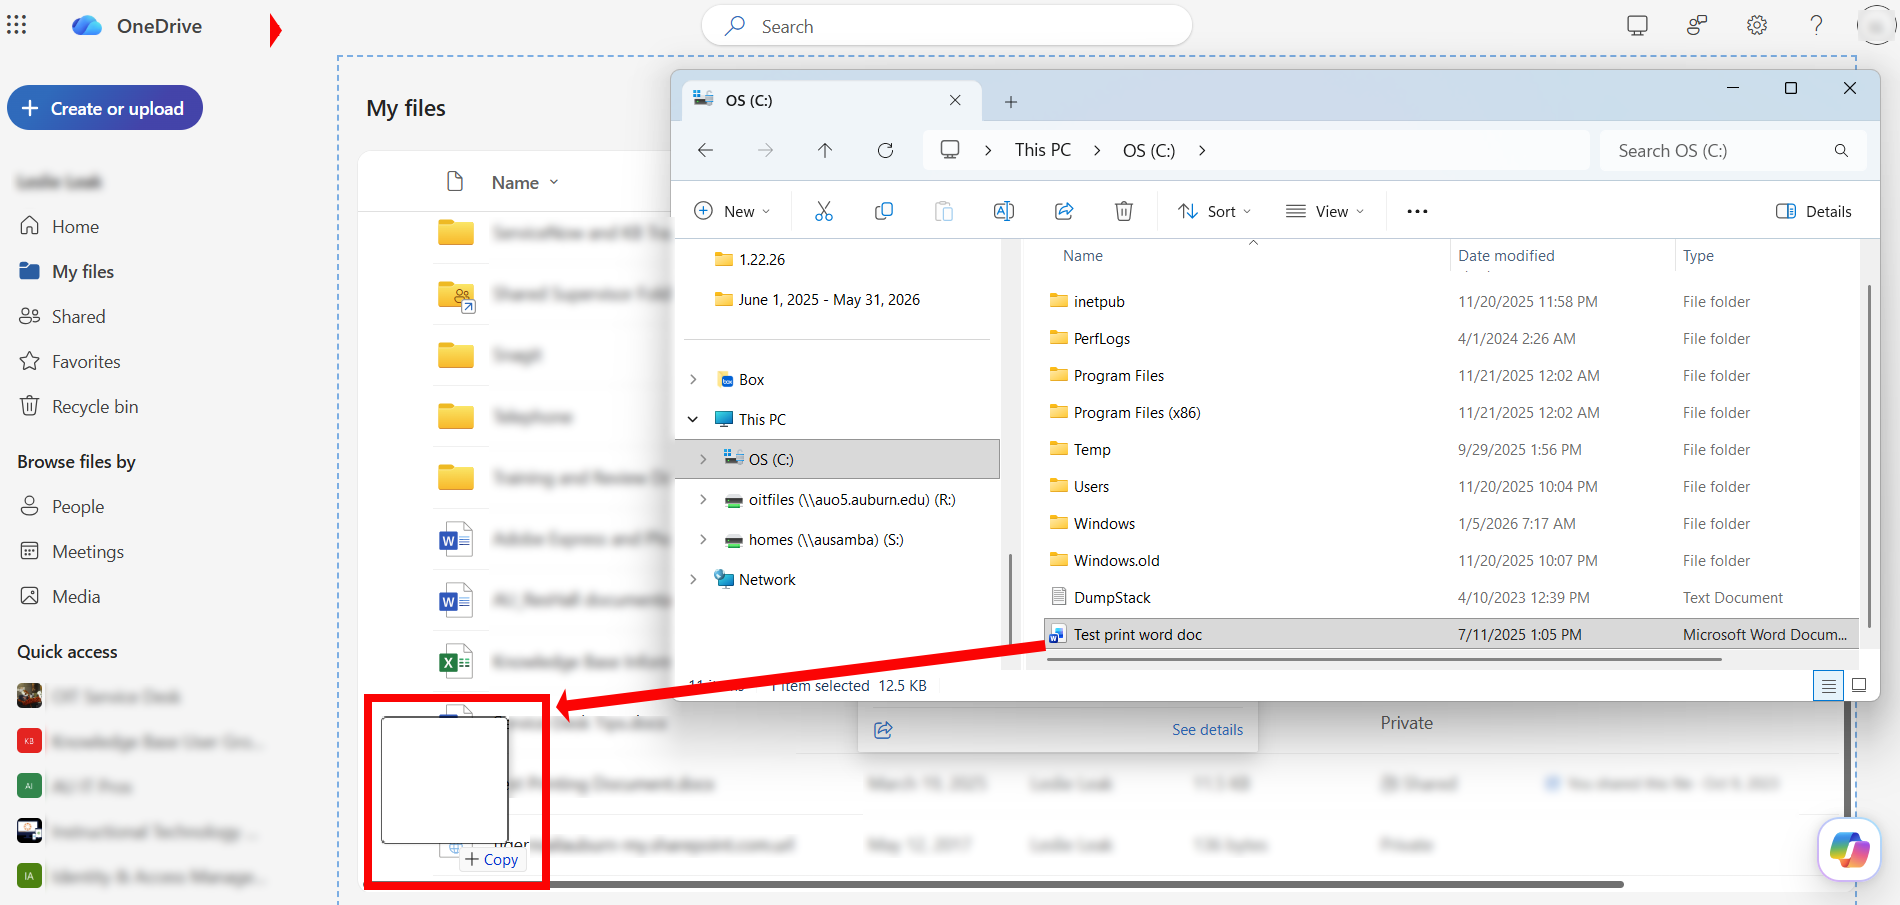Click the Refresh icon in Explorer
This screenshot has height=905, width=1900.
(x=885, y=150)
